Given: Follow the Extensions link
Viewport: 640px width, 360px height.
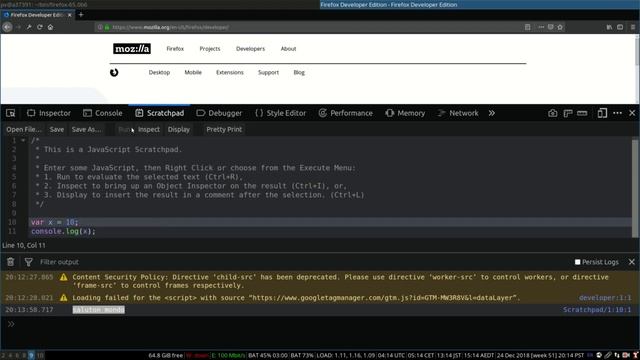Looking at the screenshot, I should click(230, 72).
